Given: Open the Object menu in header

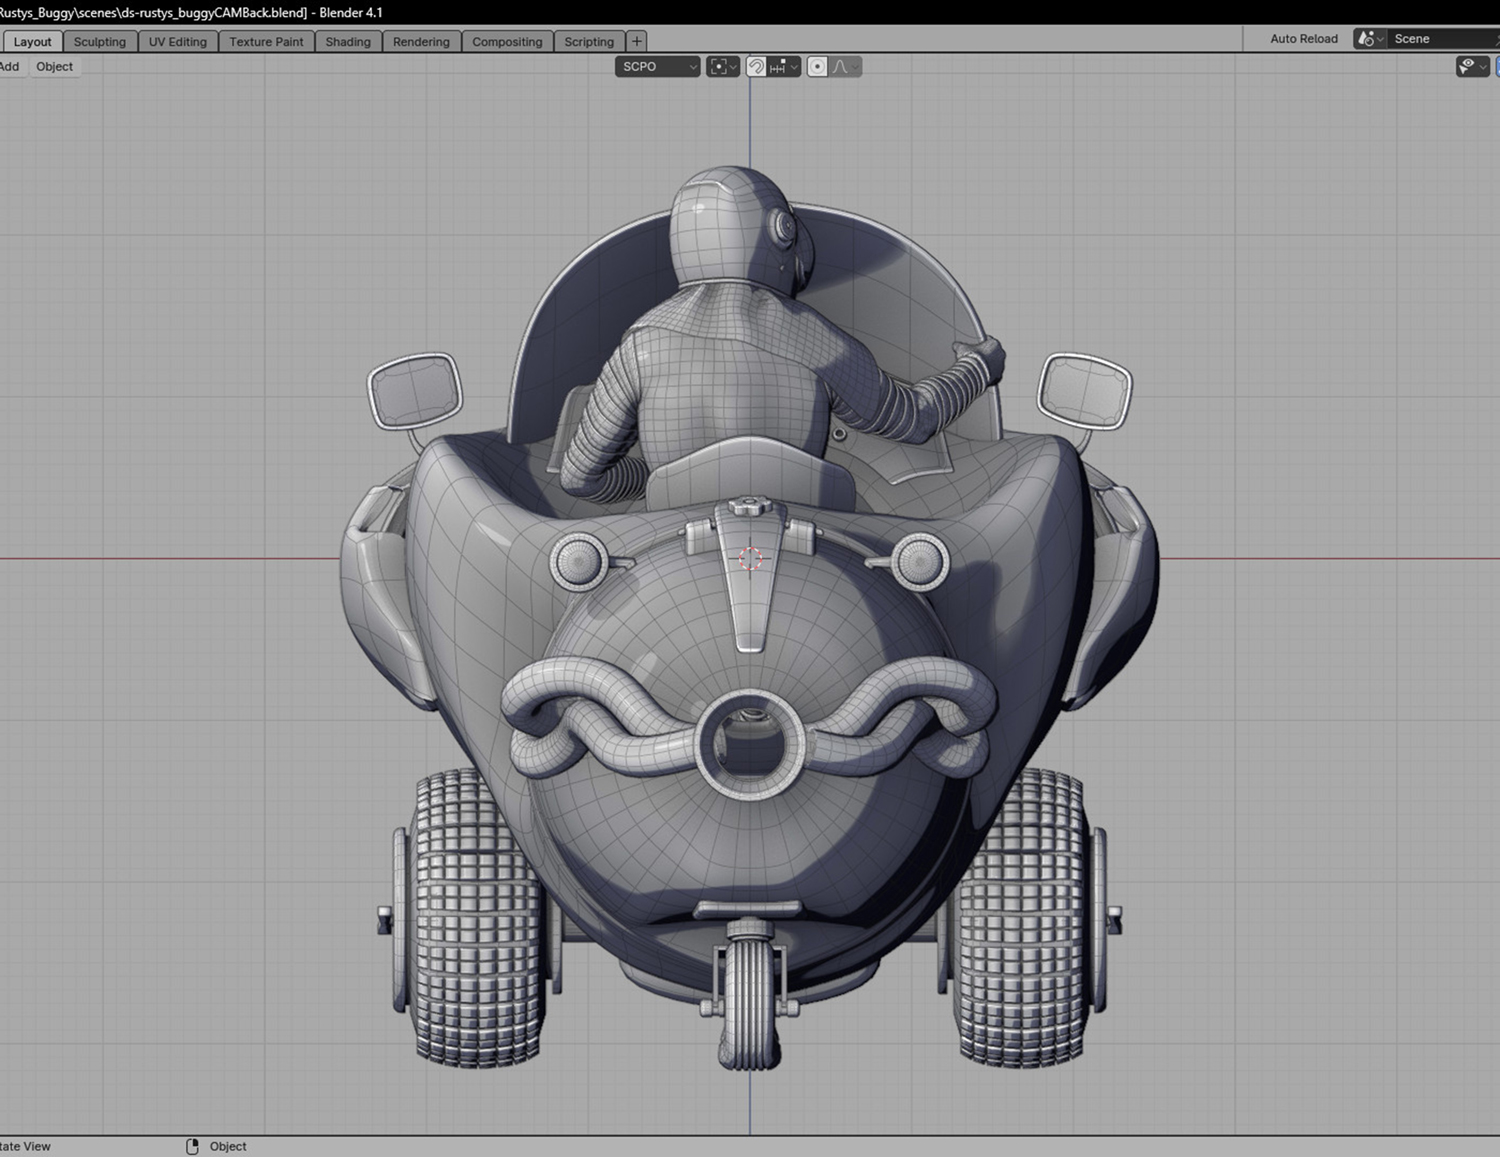Looking at the screenshot, I should click(x=54, y=67).
